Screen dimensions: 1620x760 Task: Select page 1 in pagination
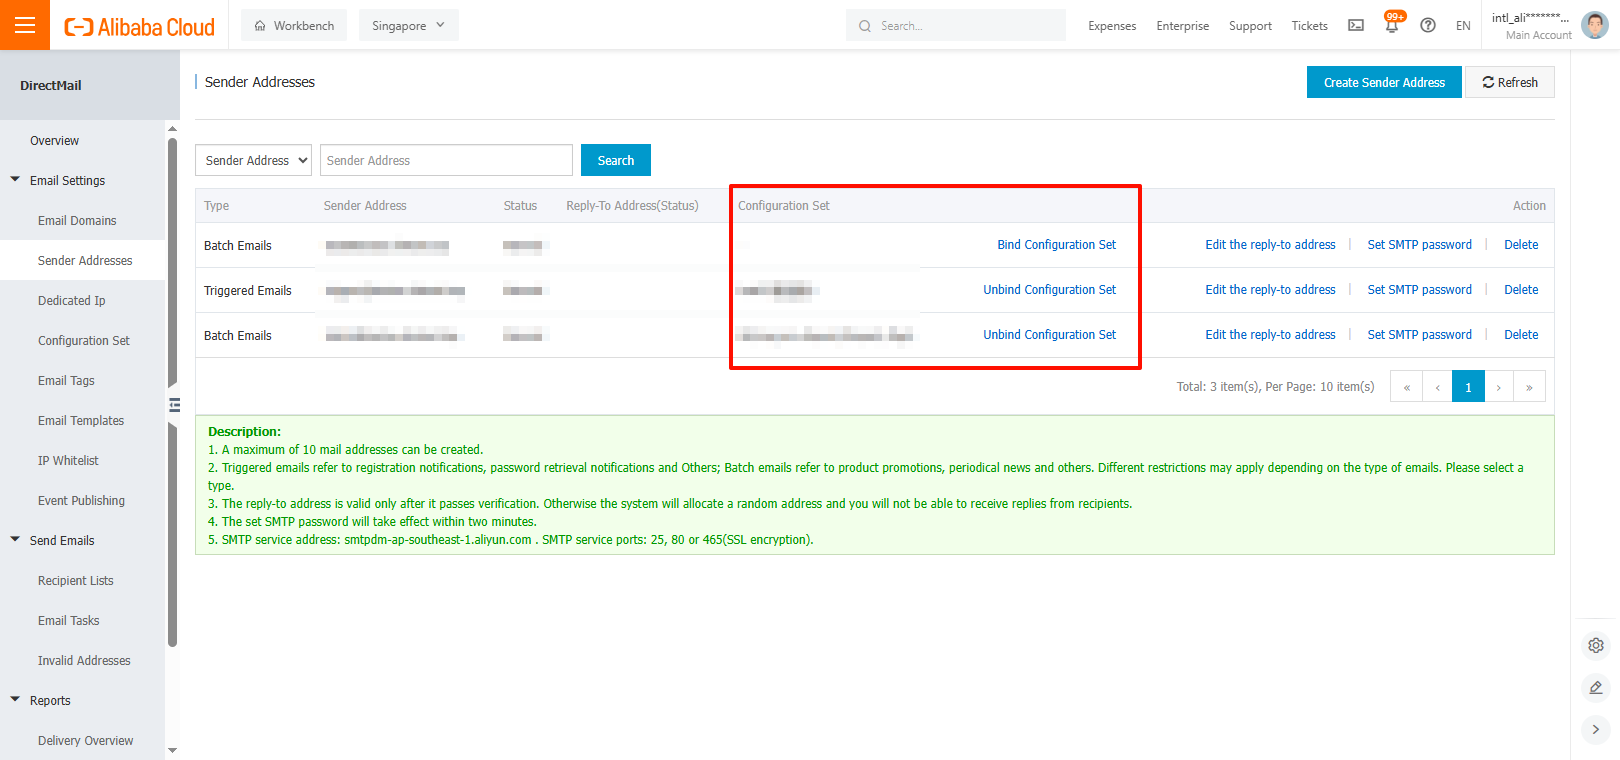click(1468, 386)
